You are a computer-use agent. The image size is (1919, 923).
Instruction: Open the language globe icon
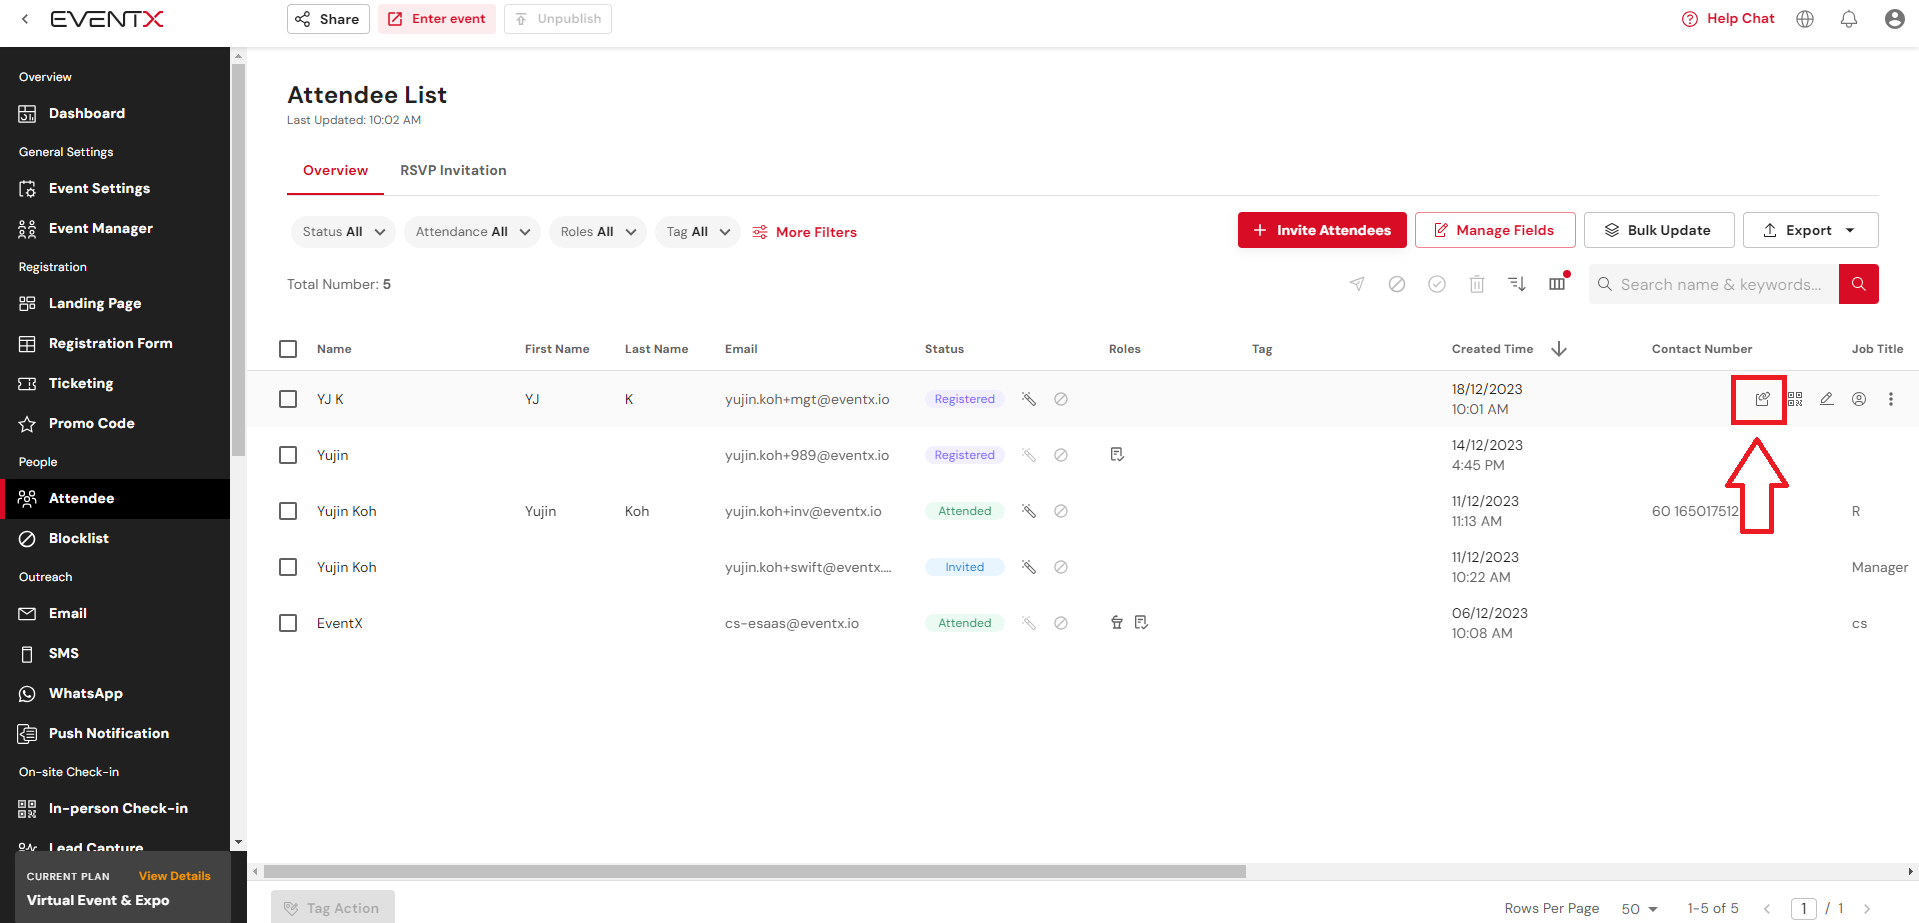[x=1805, y=19]
